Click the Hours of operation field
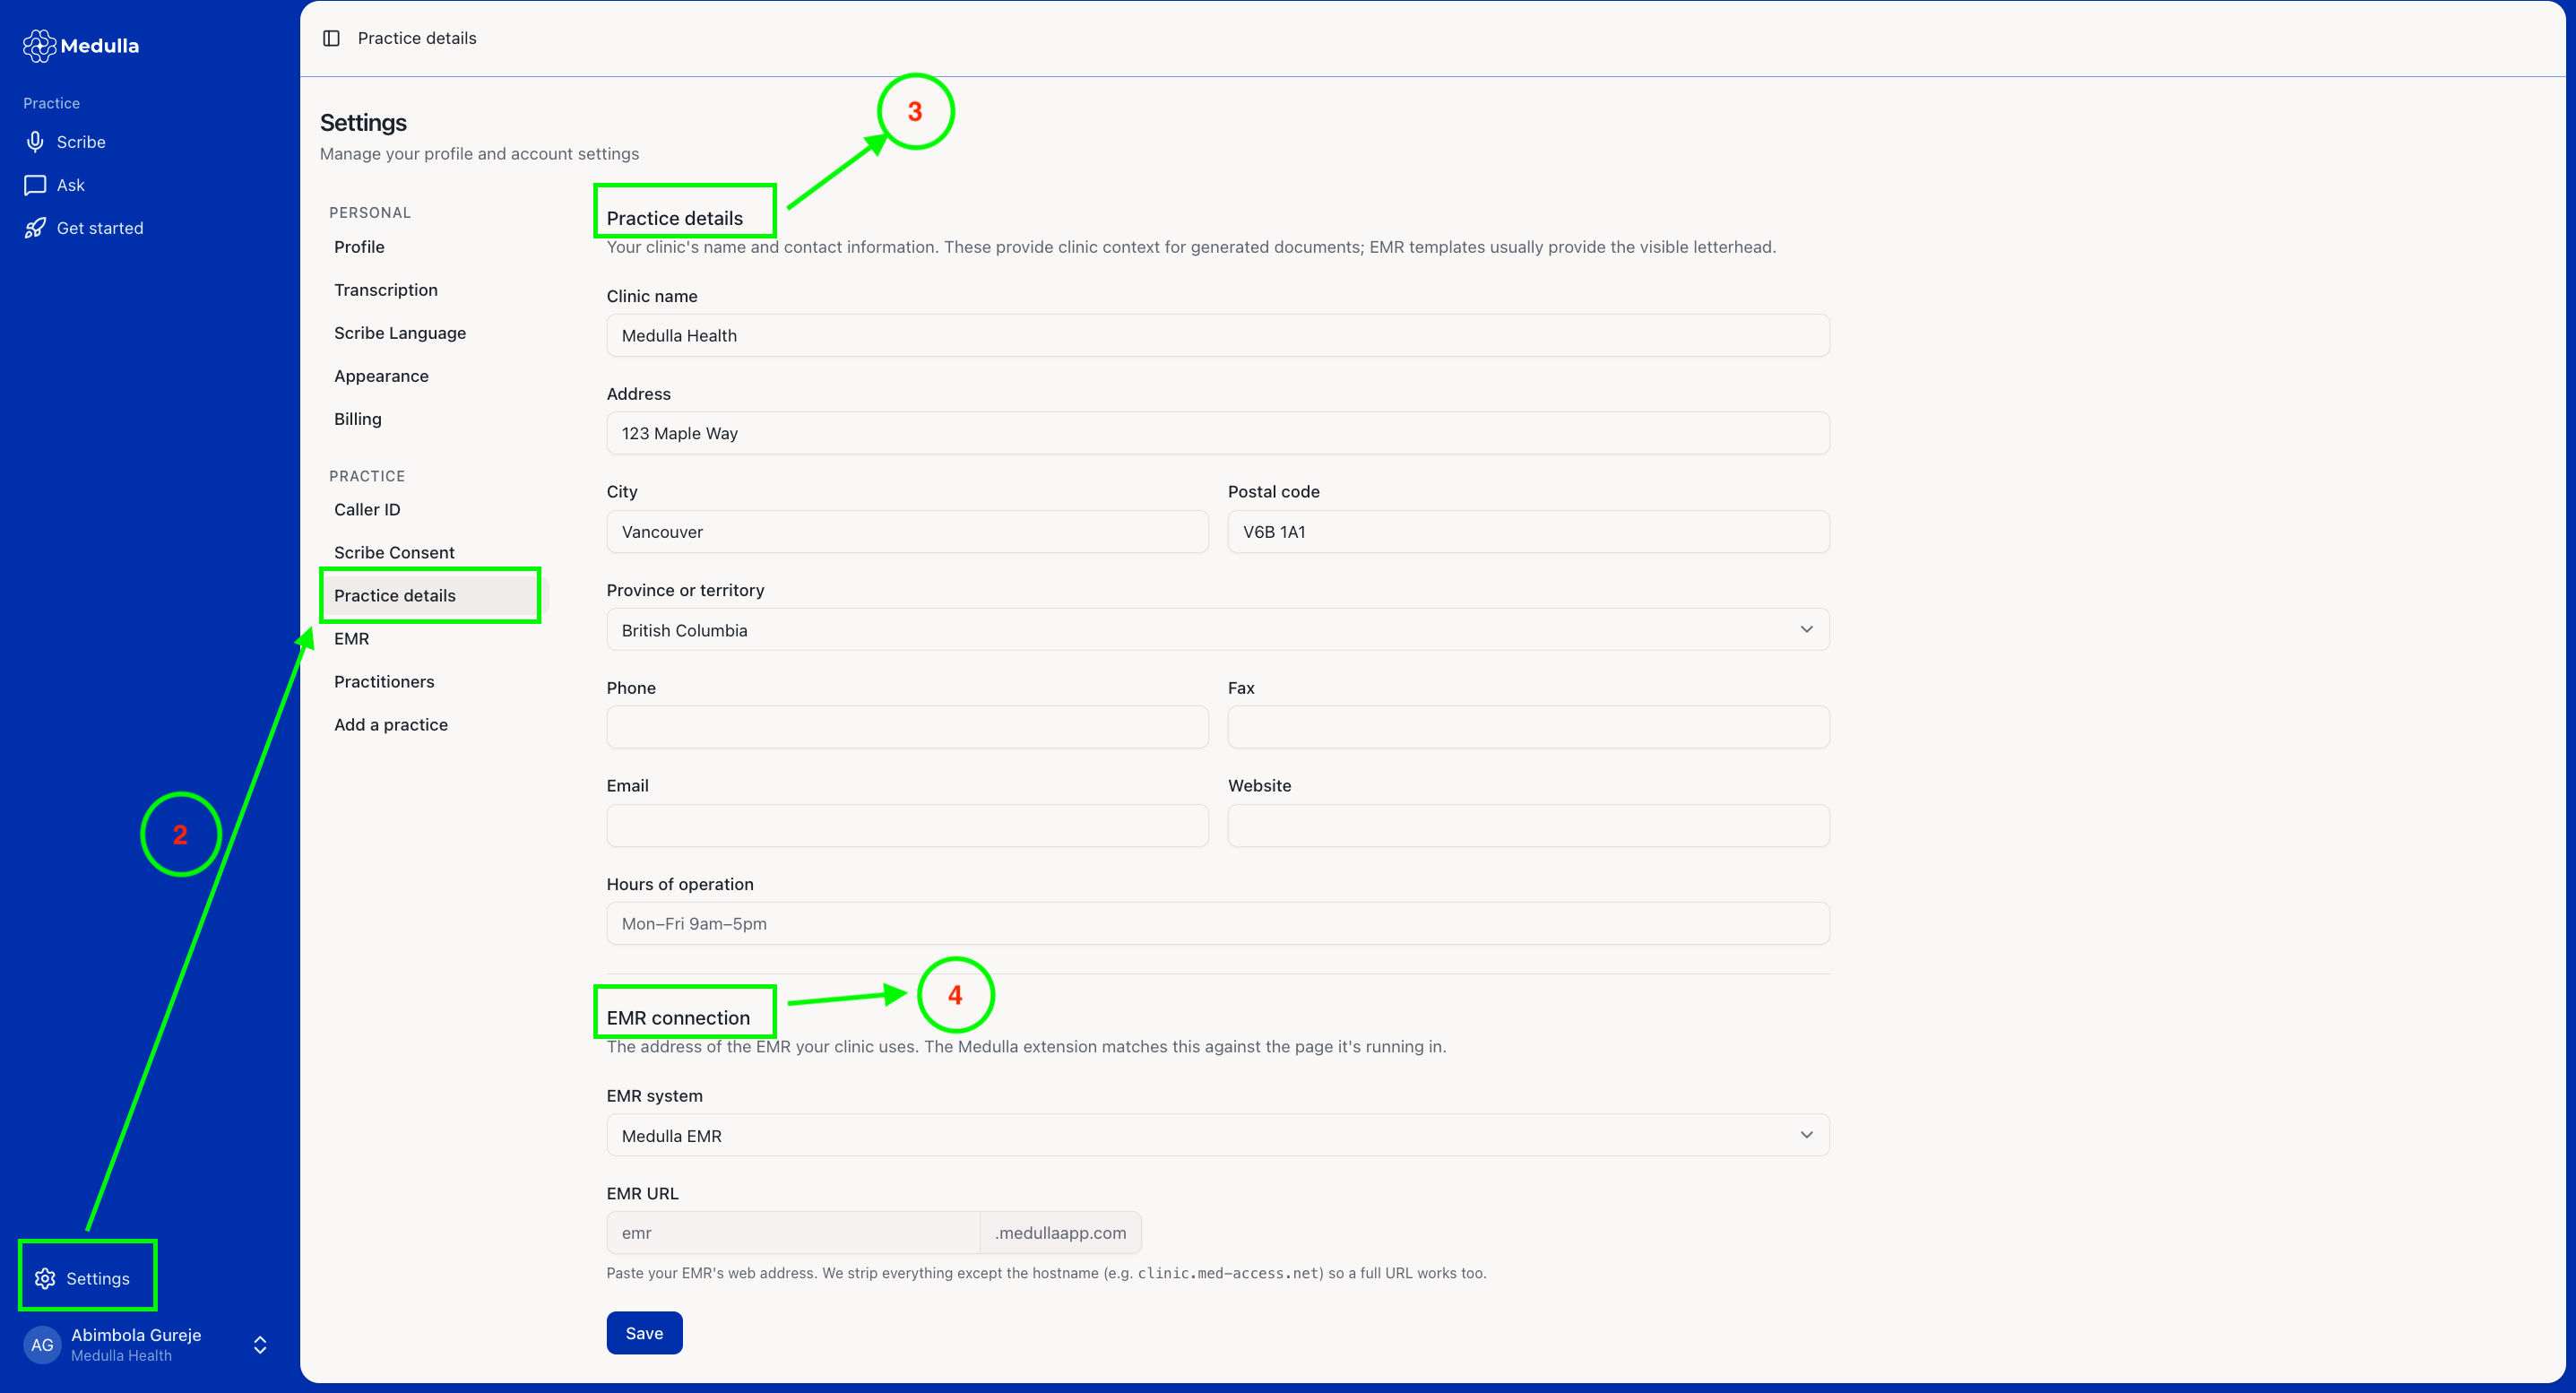Image resolution: width=2576 pixels, height=1393 pixels. click(x=1217, y=924)
